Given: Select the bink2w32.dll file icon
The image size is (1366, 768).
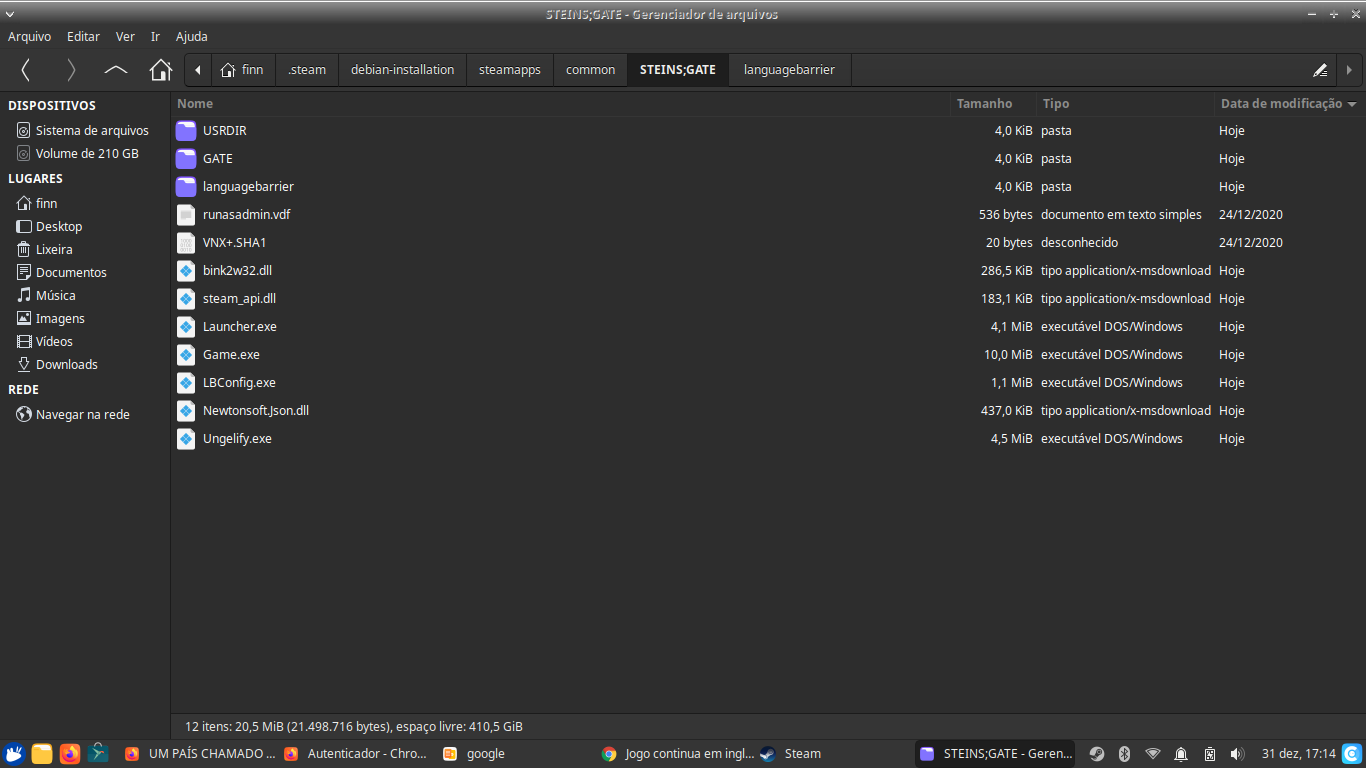Looking at the screenshot, I should click(186, 271).
